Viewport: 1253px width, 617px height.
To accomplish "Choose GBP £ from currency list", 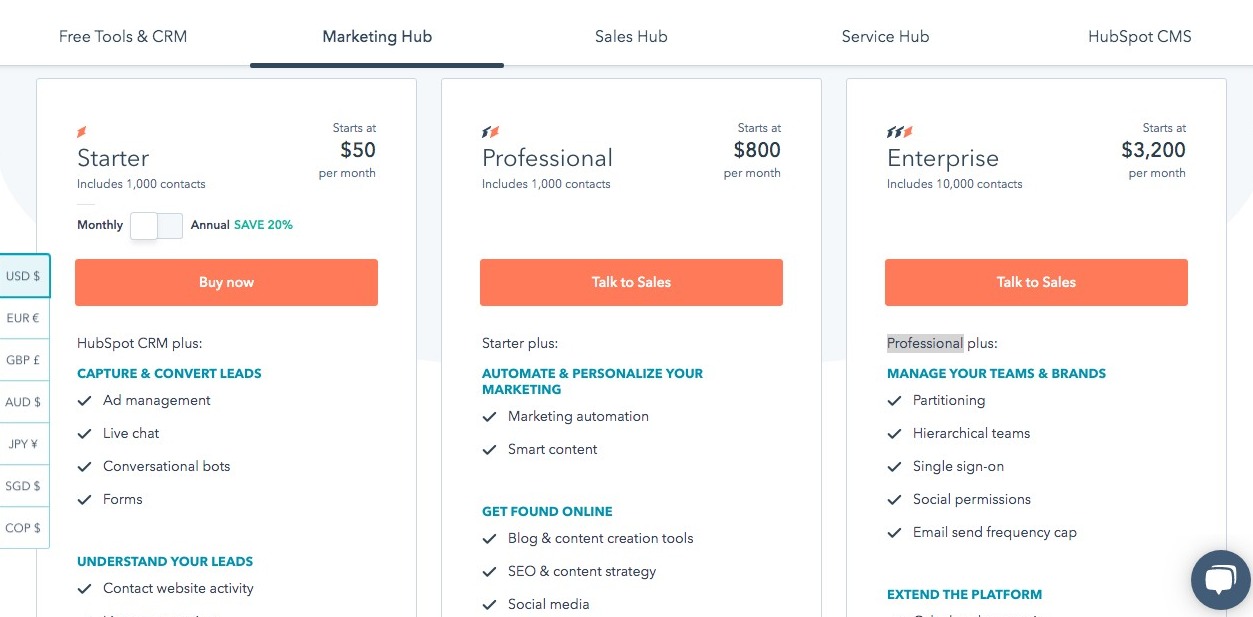I will point(24,360).
